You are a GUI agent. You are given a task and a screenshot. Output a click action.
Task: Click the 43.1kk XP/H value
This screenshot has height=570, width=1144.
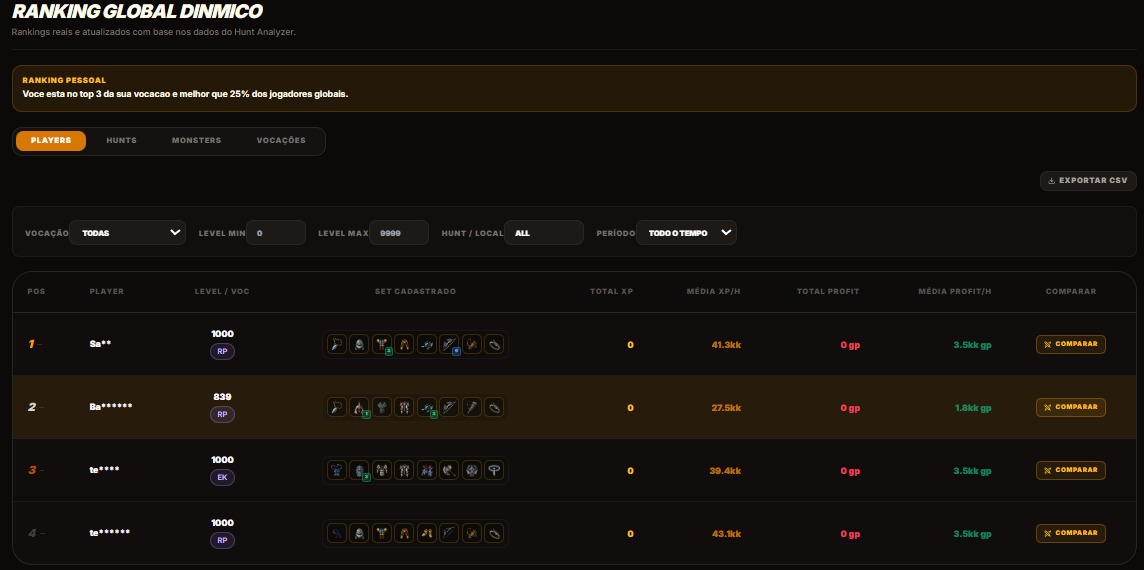726,534
